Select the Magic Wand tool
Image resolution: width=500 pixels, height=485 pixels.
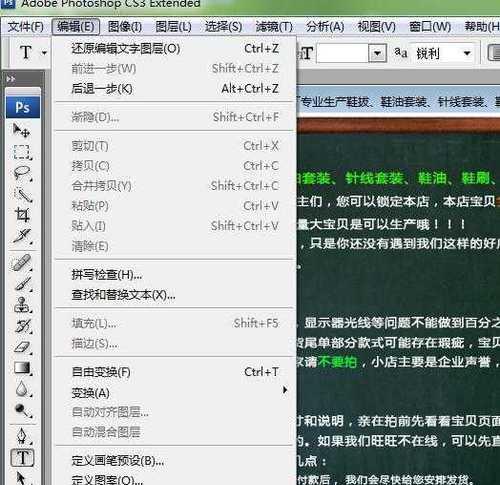pyautogui.click(x=22, y=195)
